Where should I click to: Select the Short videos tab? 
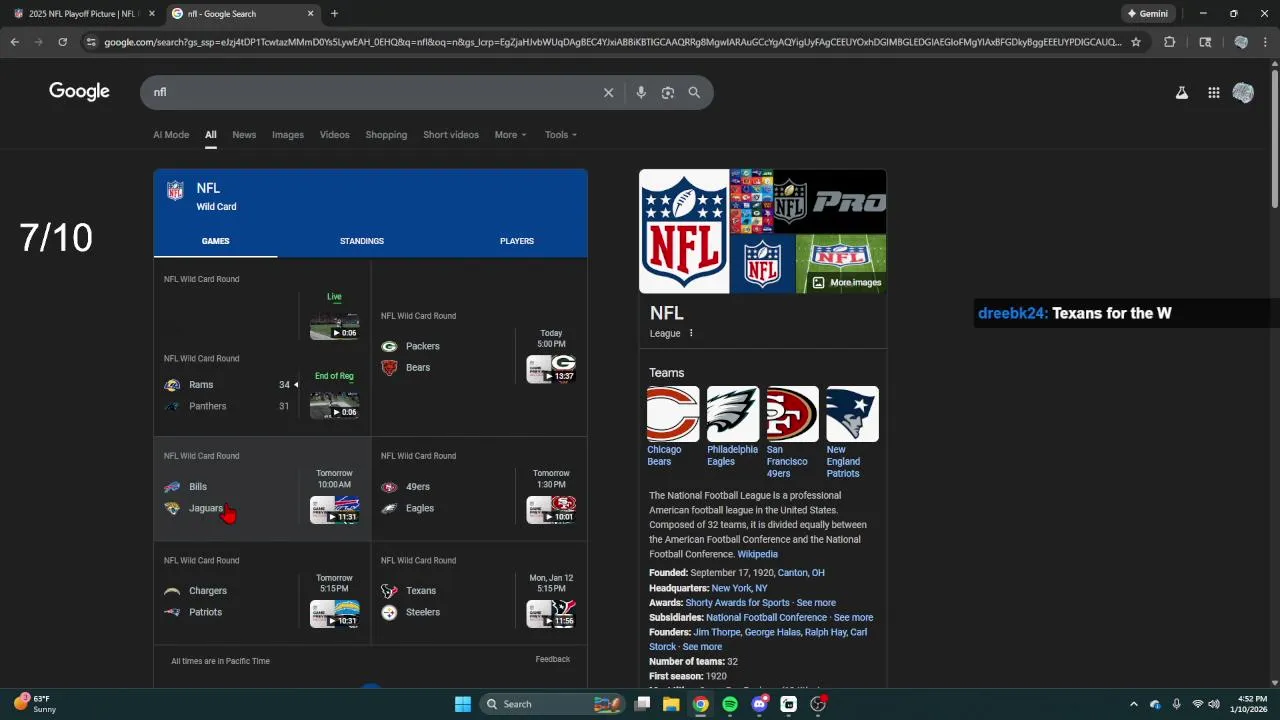[451, 135]
